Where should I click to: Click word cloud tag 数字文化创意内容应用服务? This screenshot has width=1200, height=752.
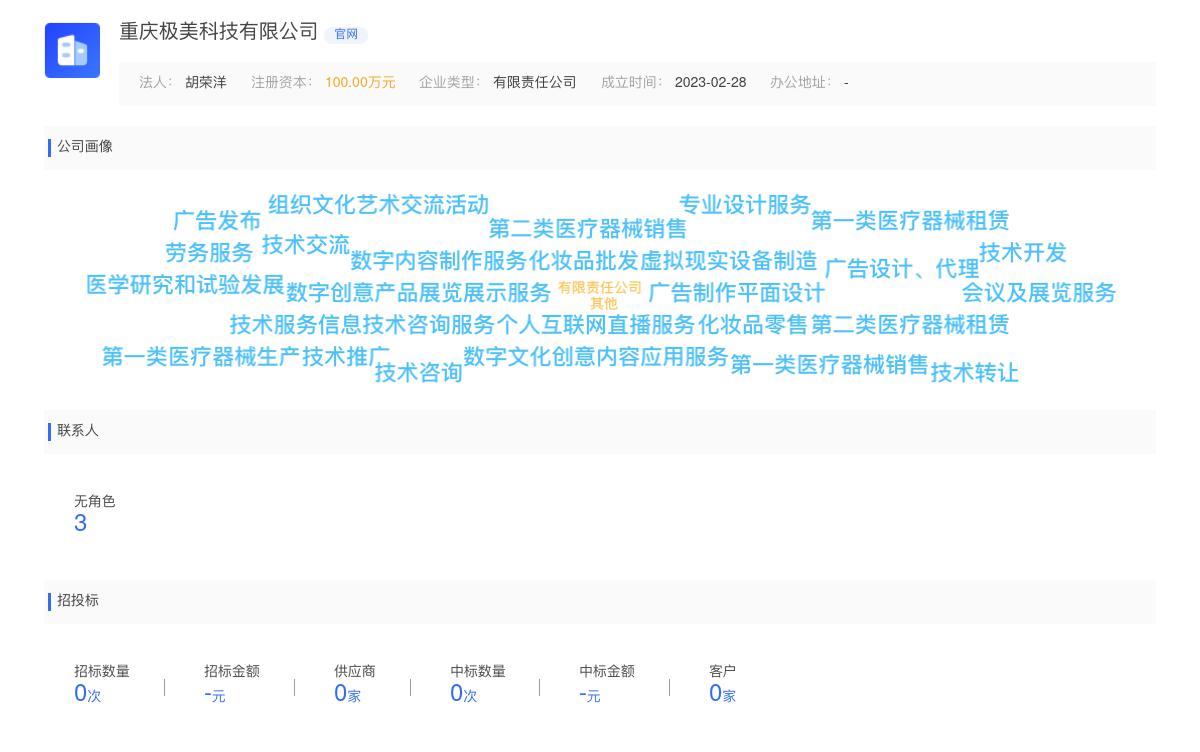coord(596,357)
